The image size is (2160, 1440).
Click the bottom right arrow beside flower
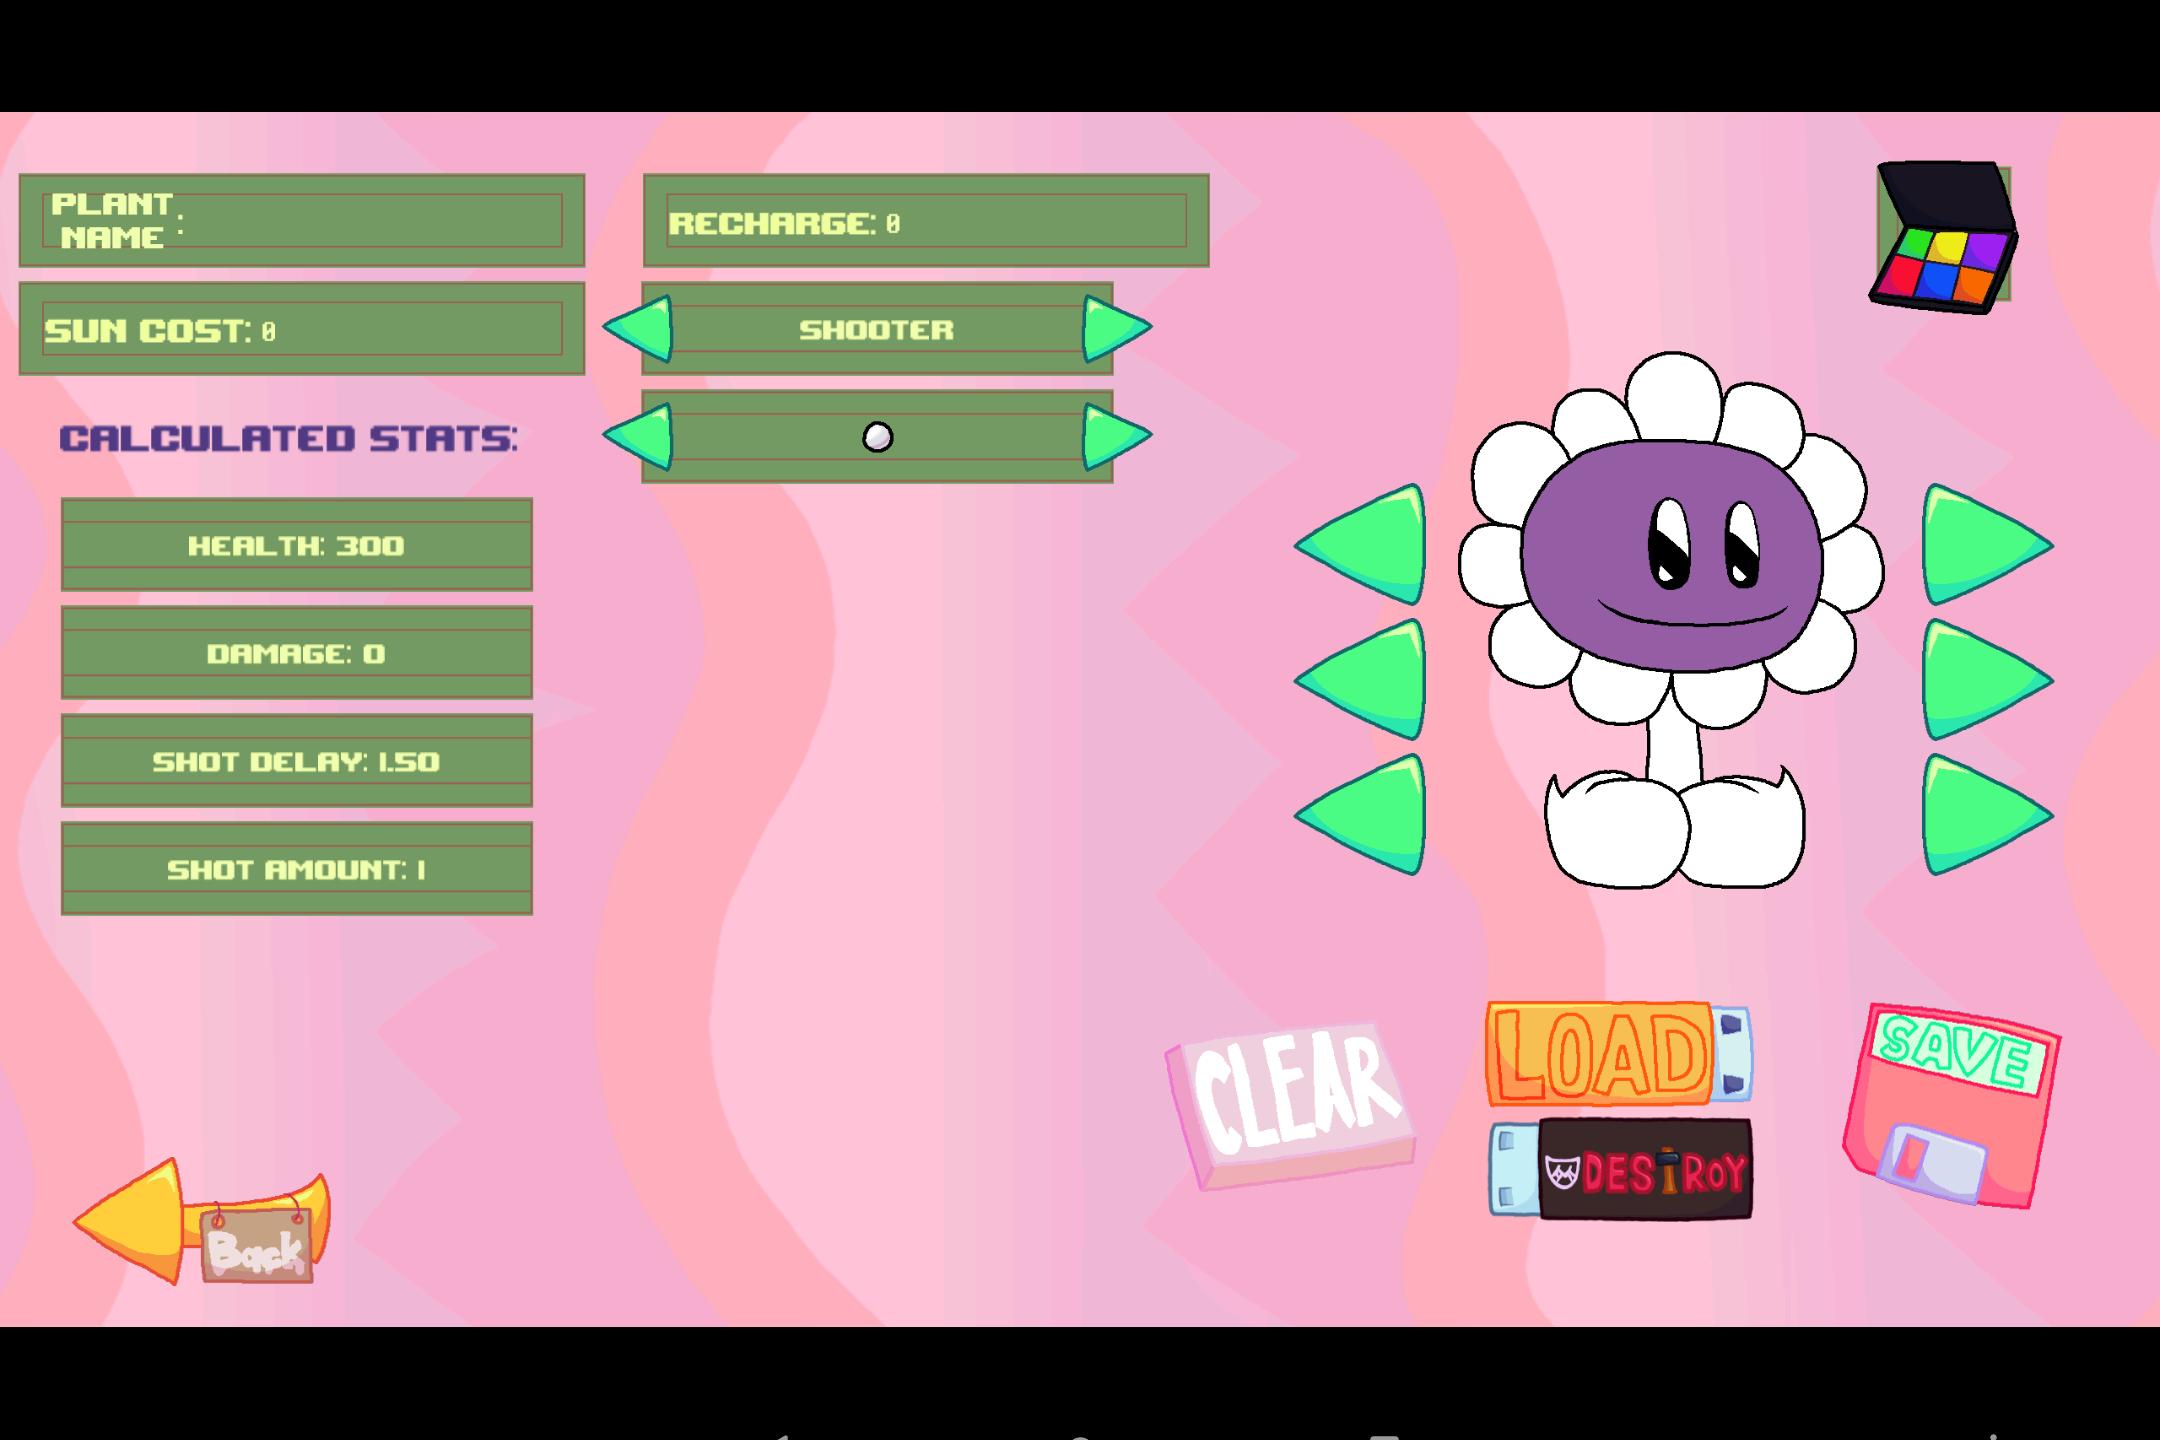[1980, 815]
